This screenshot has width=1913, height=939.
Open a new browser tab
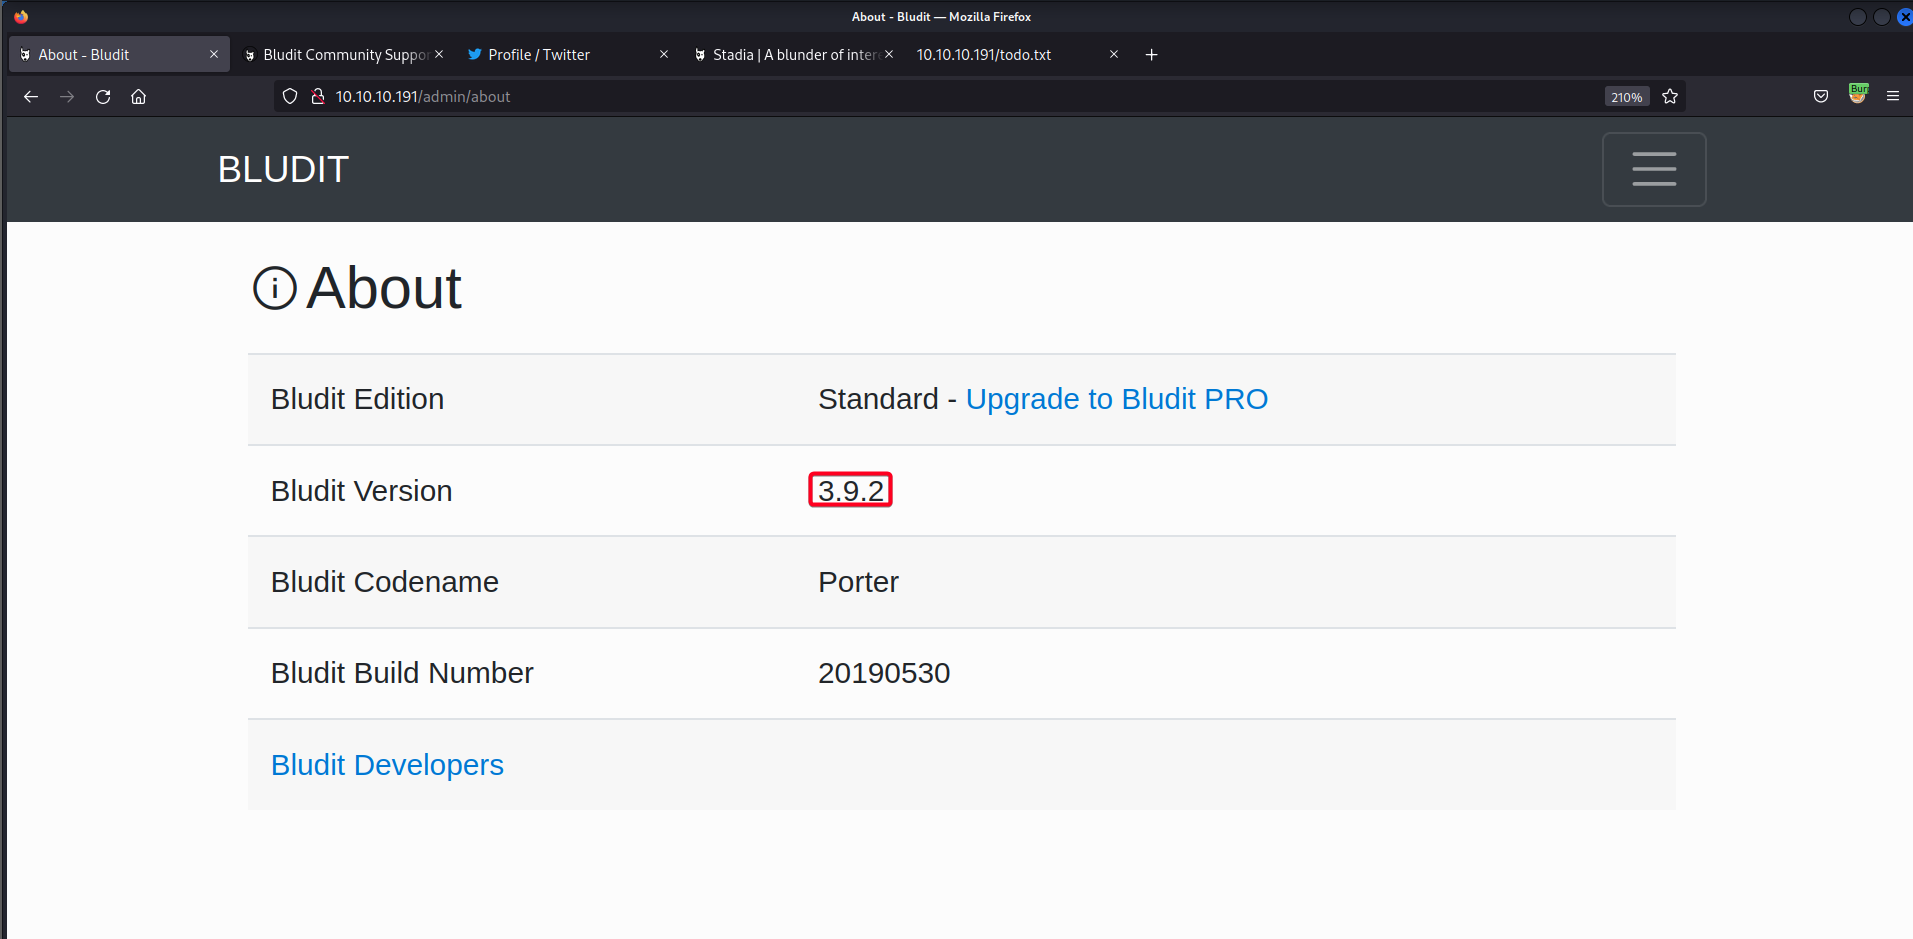tap(1152, 55)
